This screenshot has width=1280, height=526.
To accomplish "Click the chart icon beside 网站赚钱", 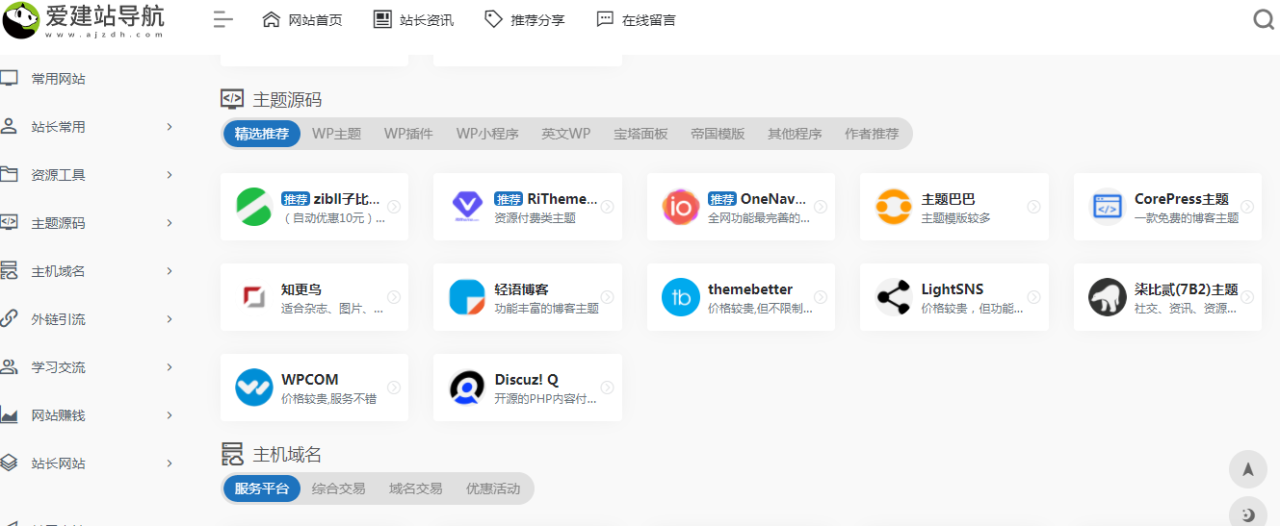I will coord(9,415).
